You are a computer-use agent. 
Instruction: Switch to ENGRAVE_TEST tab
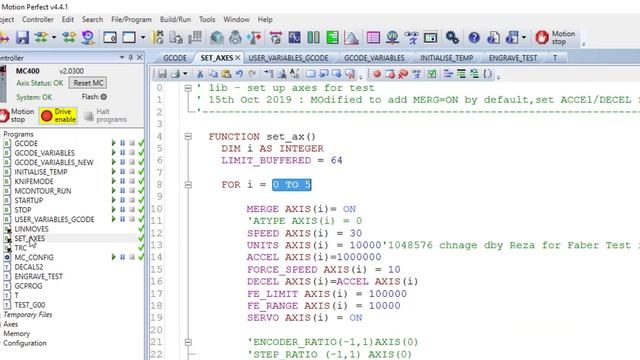point(513,58)
